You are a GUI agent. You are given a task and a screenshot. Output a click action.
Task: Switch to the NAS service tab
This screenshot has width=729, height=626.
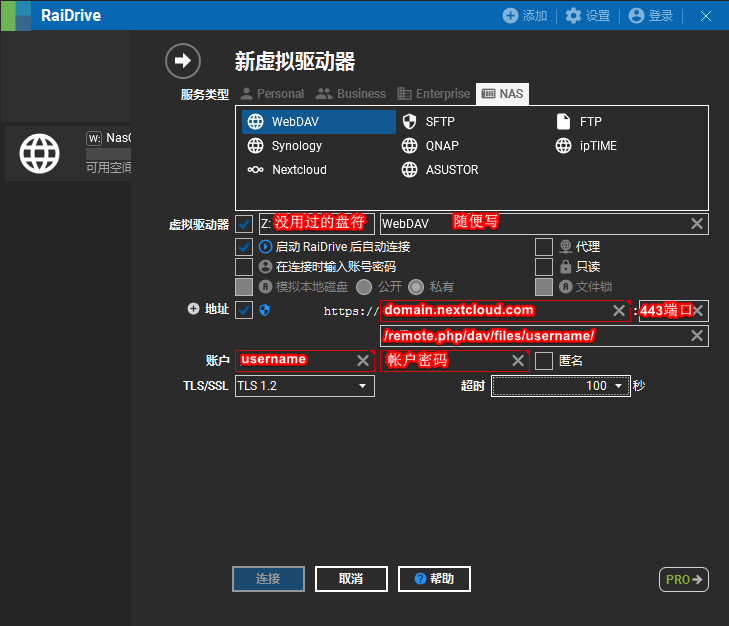click(x=503, y=94)
